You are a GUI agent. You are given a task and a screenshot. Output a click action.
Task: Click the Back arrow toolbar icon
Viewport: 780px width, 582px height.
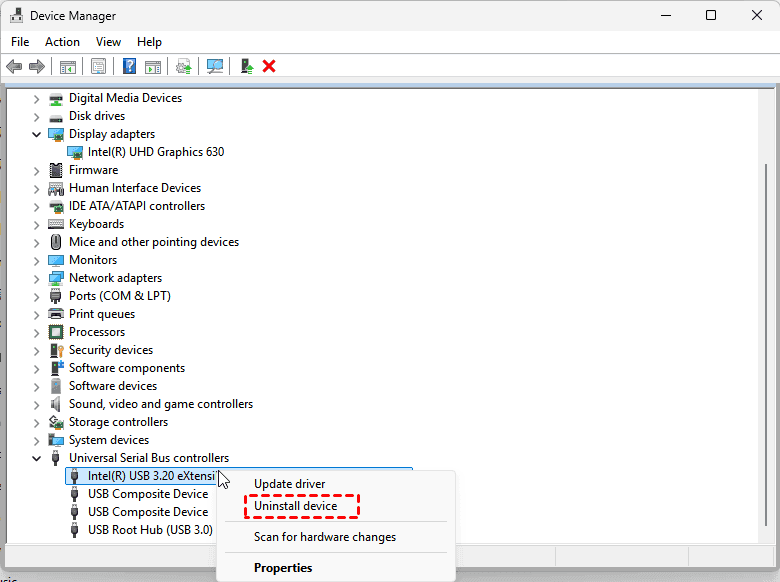[x=14, y=66]
